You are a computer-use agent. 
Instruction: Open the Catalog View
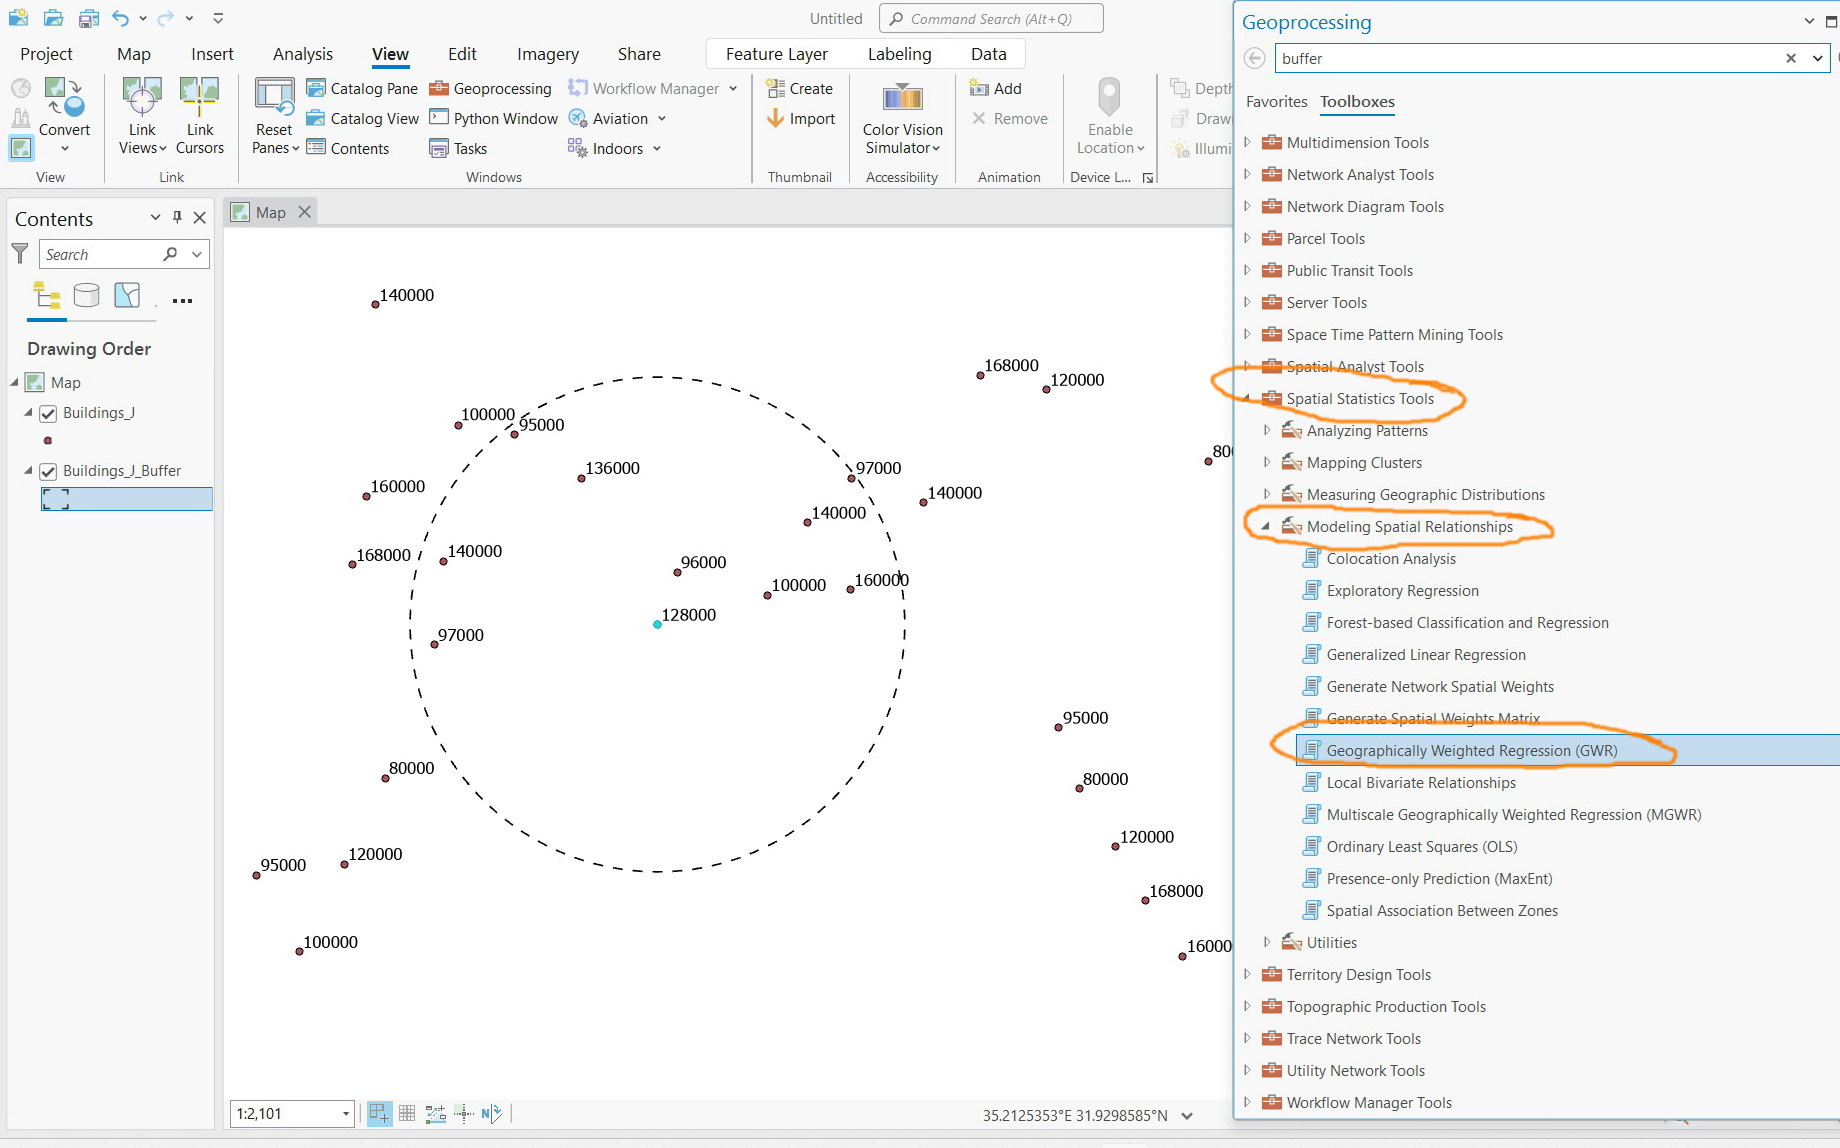362,118
